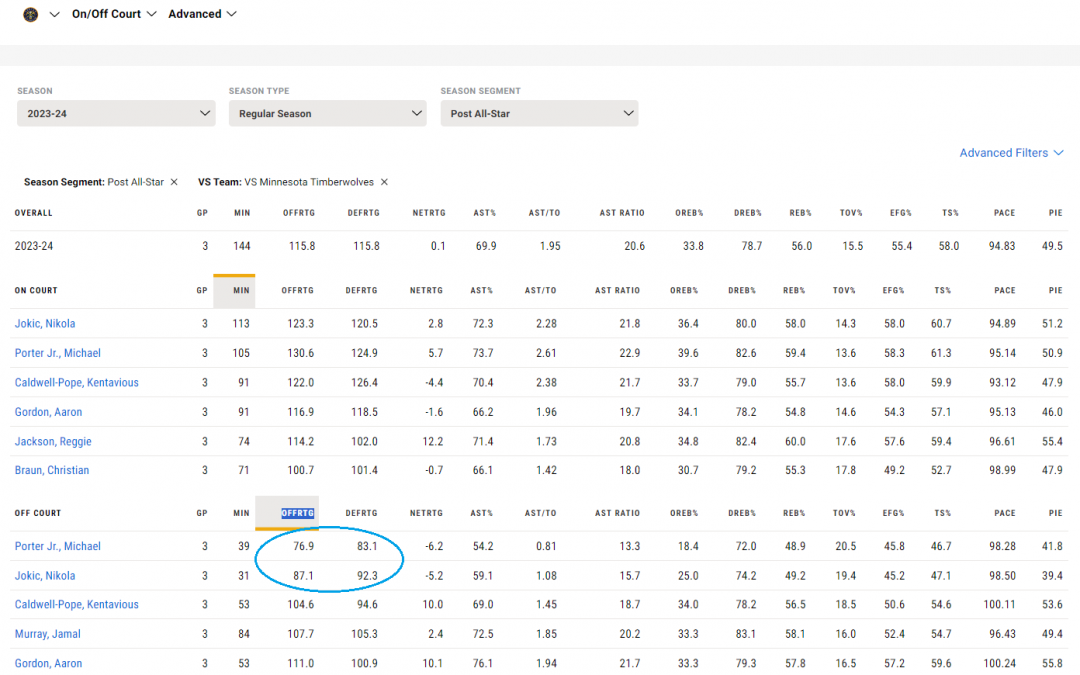Open Jokic, Nikola in On Court table
The width and height of the screenshot is (1080, 675).
[x=45, y=323]
